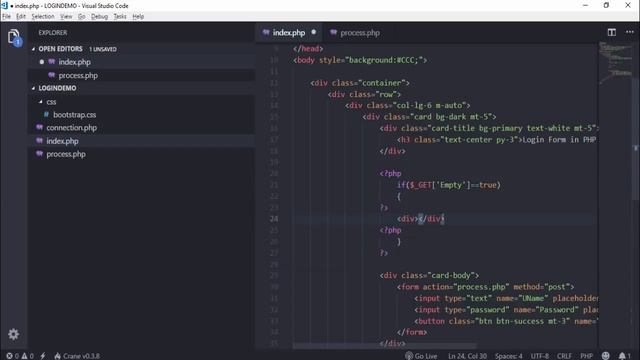The image size is (640, 360).
Task: Click the split editor icon
Action: [x=611, y=32]
